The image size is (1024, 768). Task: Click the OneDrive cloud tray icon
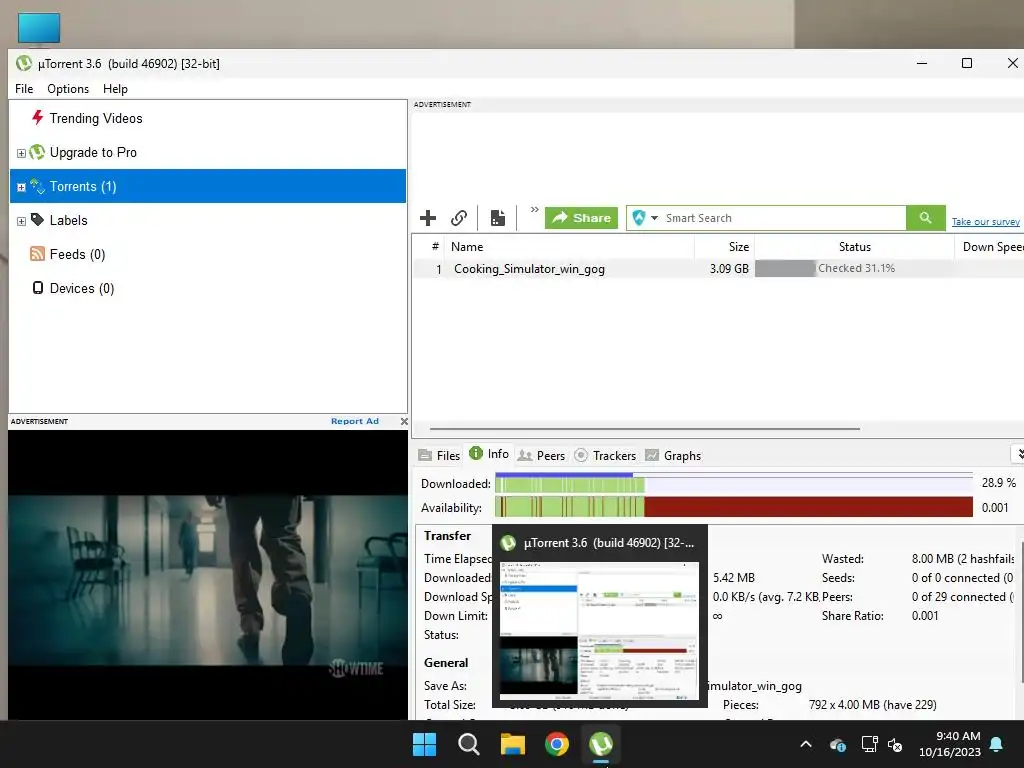click(838, 744)
